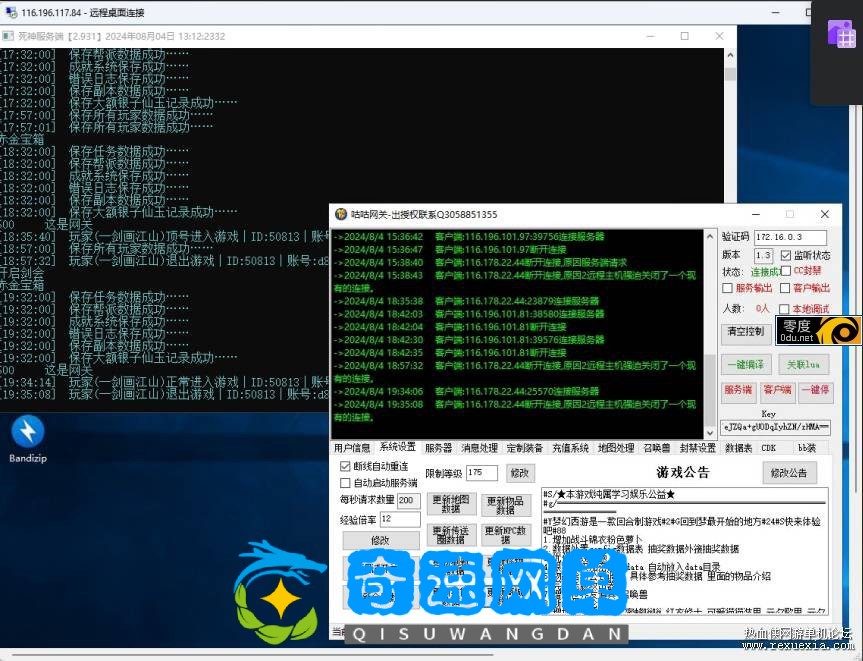The image size is (863, 661).
Task: Uncheck 断线自动重连 option
Action: point(345,467)
